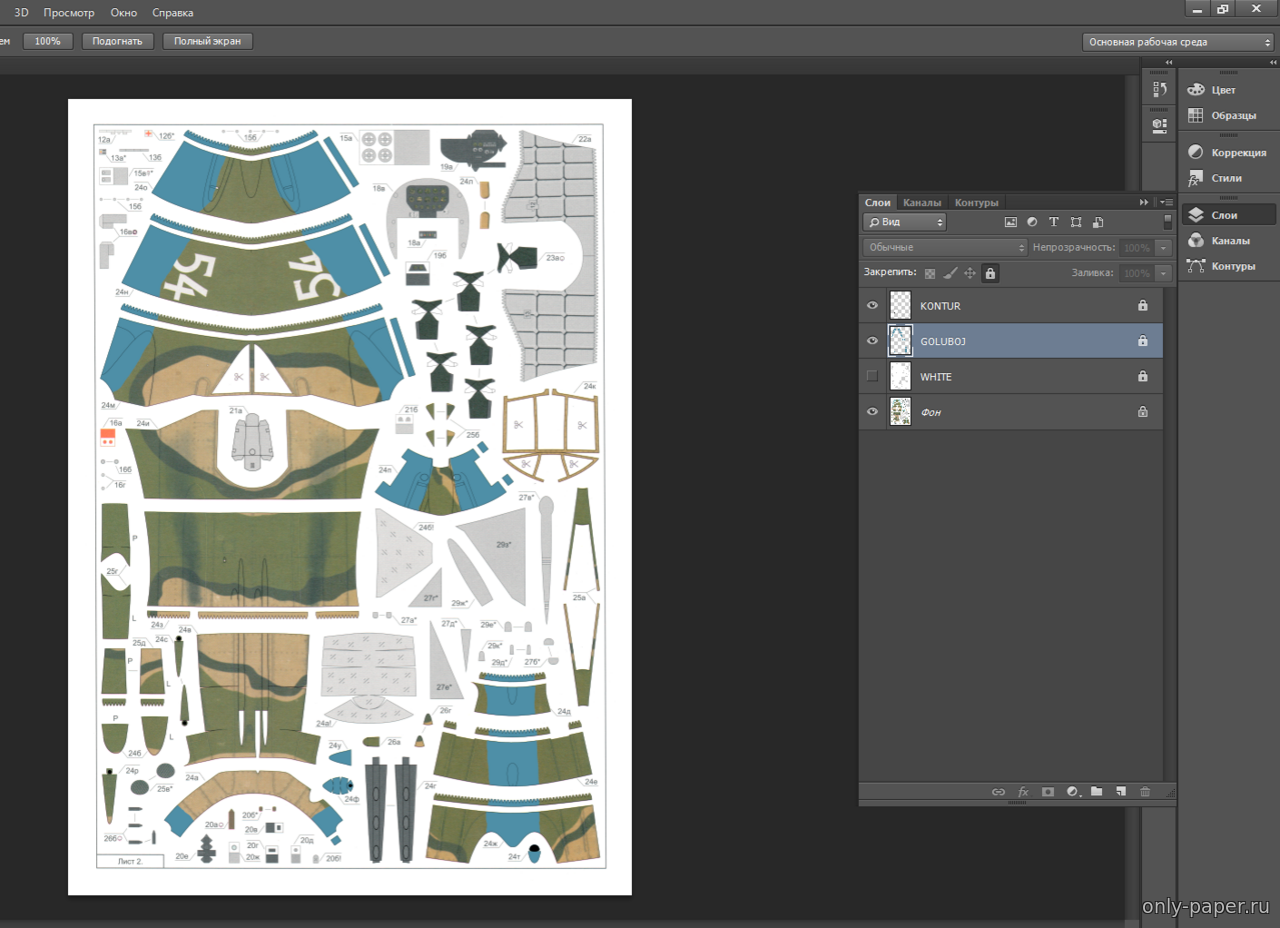Screen dimensions: 1280x928
Task: Open the workspace dropdown Основная рабочая среда
Action: pos(1177,42)
